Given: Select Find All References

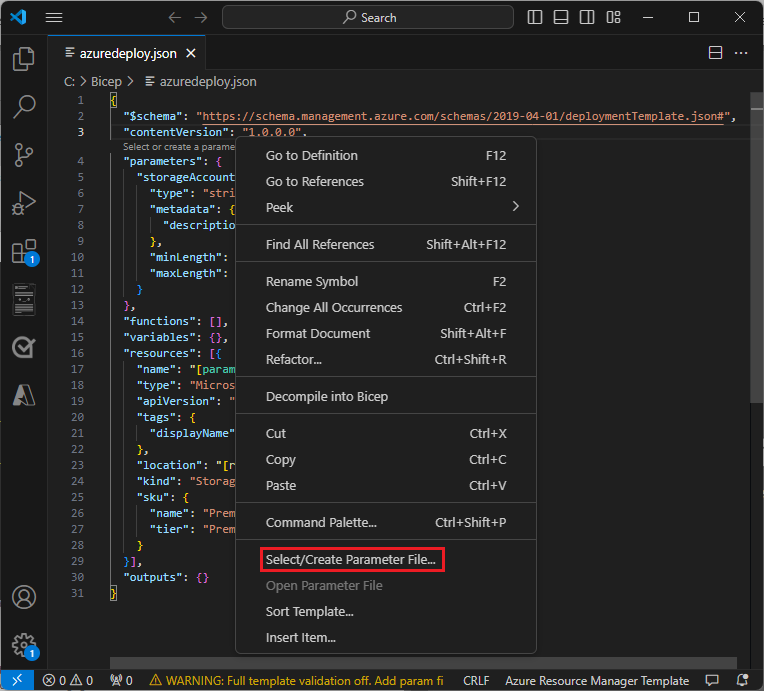Looking at the screenshot, I should tap(386, 244).
